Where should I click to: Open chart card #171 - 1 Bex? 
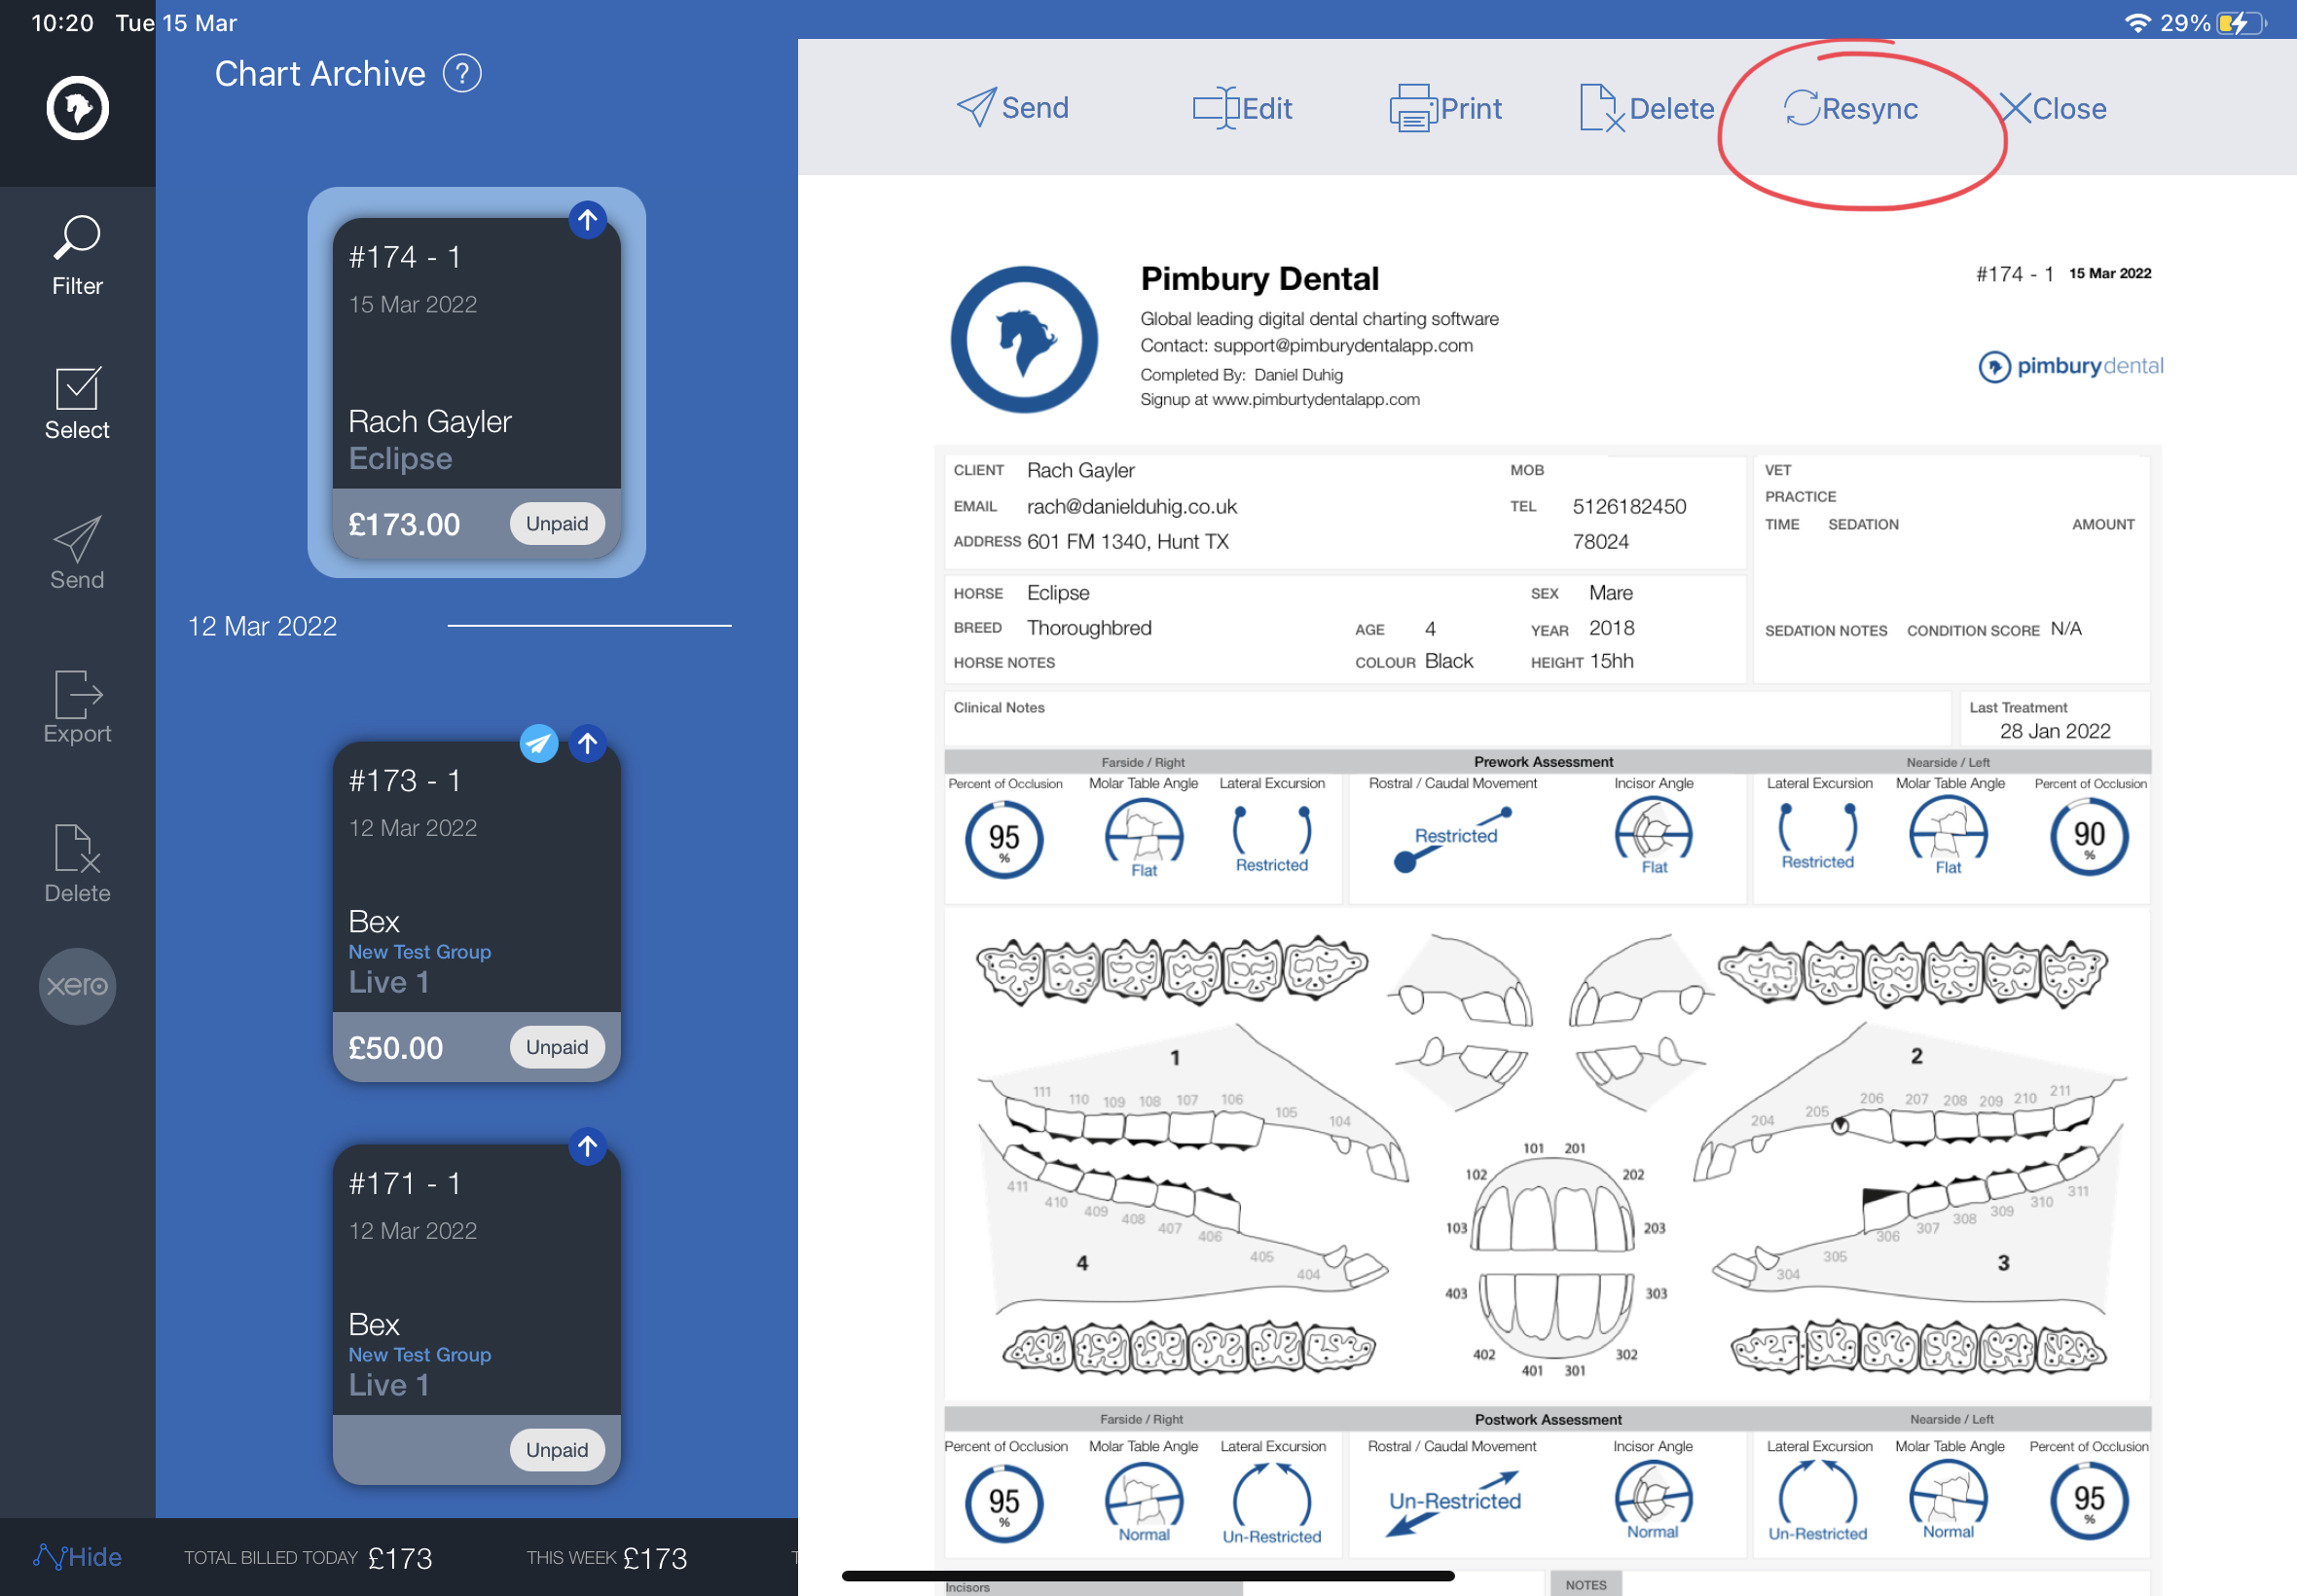(x=476, y=1314)
